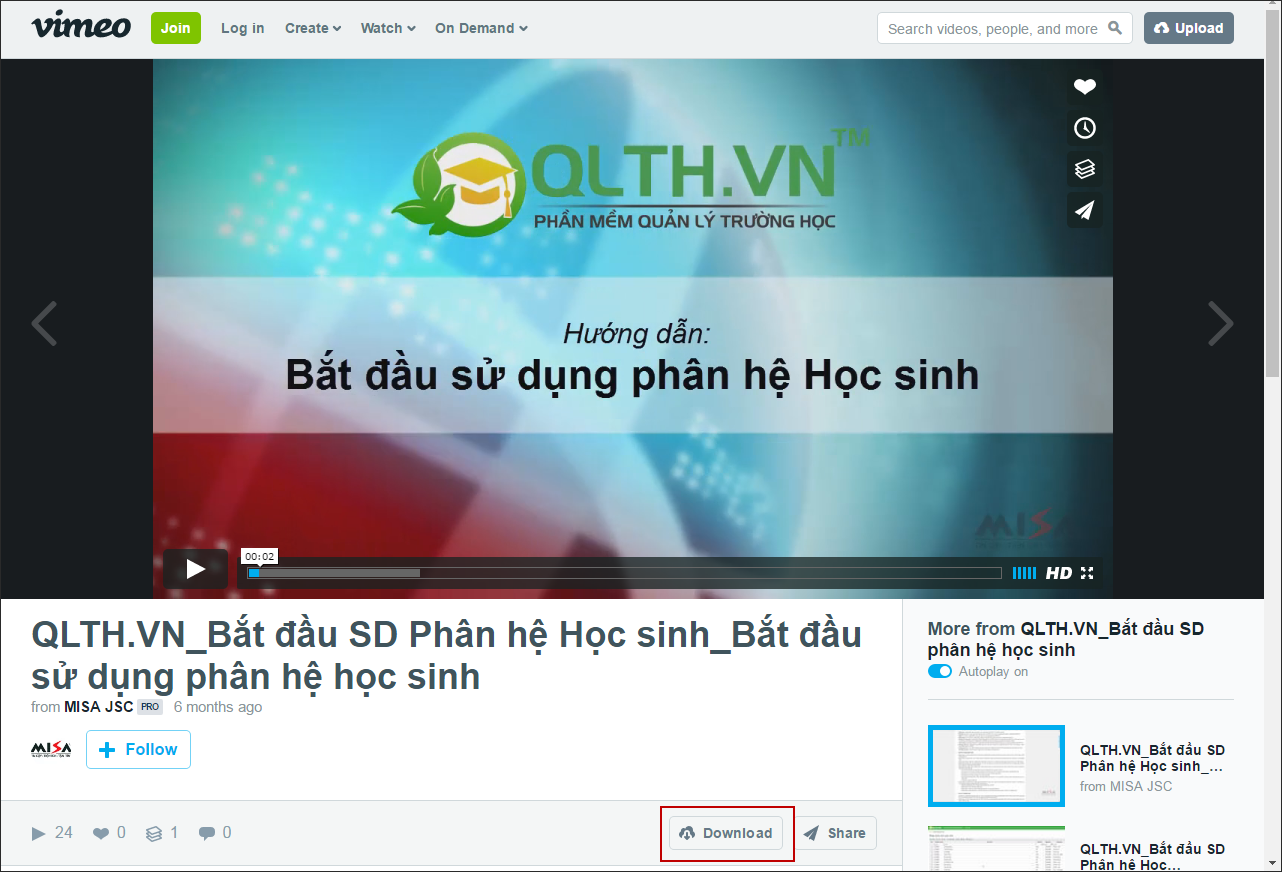
Task: Click the Log in menu item
Action: click(243, 28)
